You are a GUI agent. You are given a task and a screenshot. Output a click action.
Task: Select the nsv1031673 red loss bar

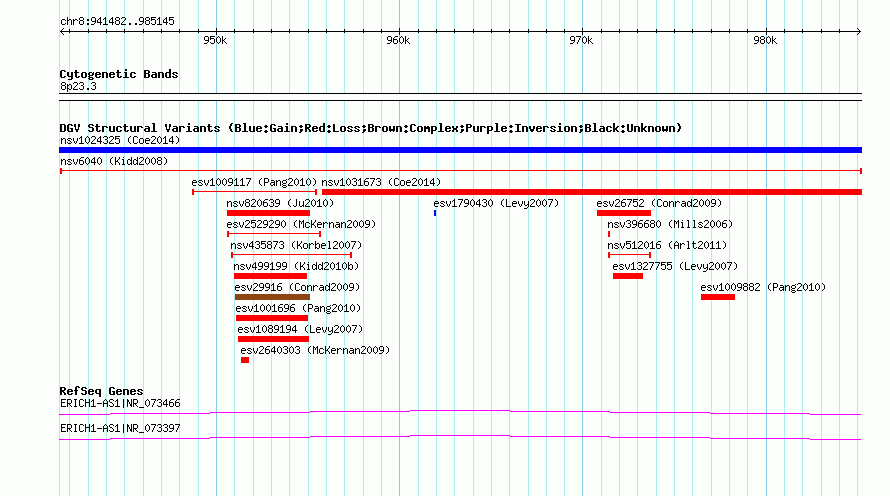coord(591,192)
